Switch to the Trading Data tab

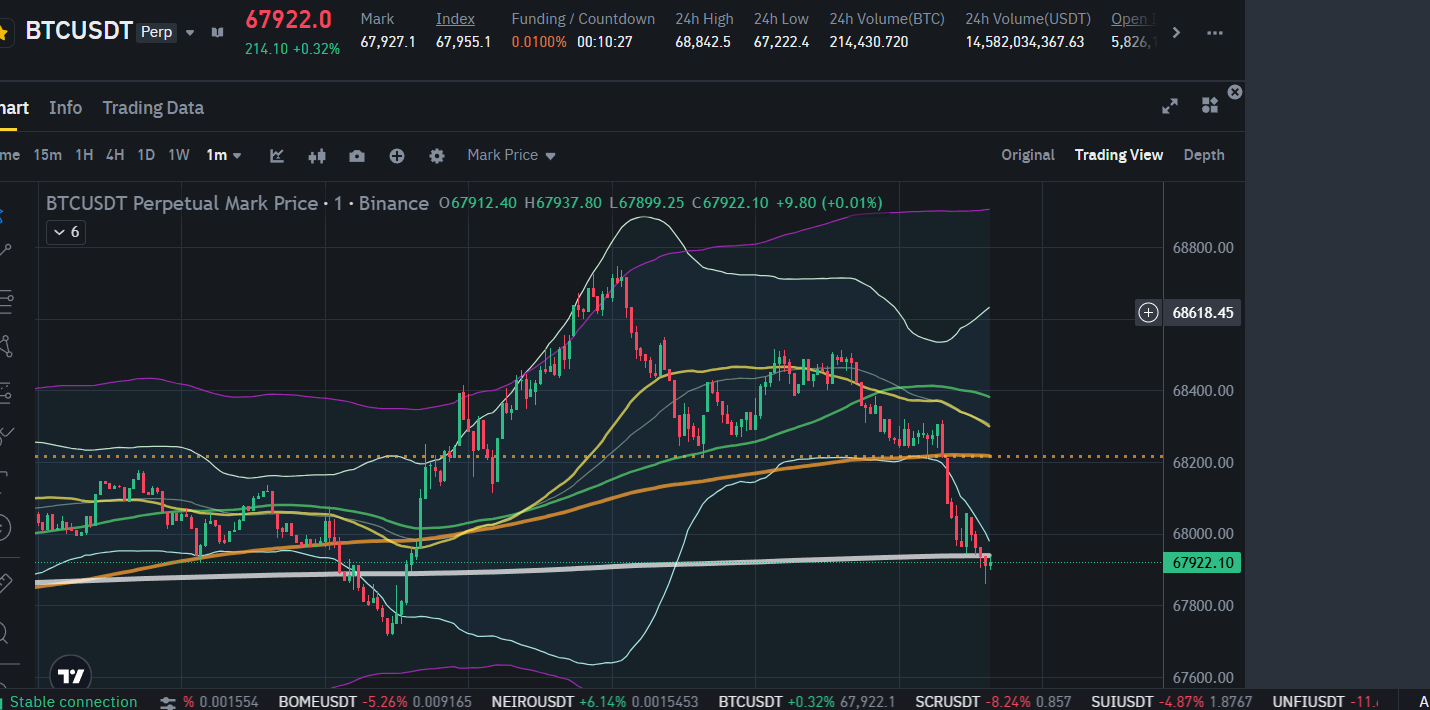153,107
